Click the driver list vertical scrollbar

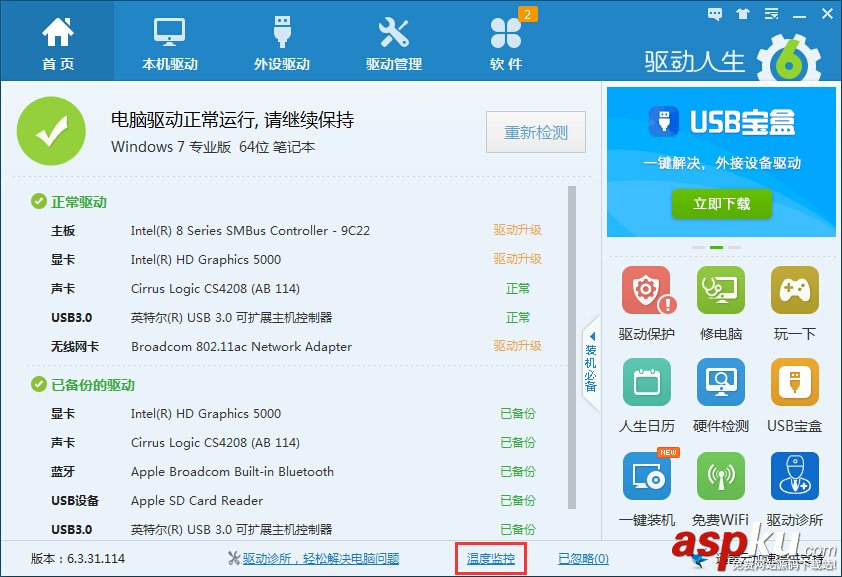click(x=572, y=347)
